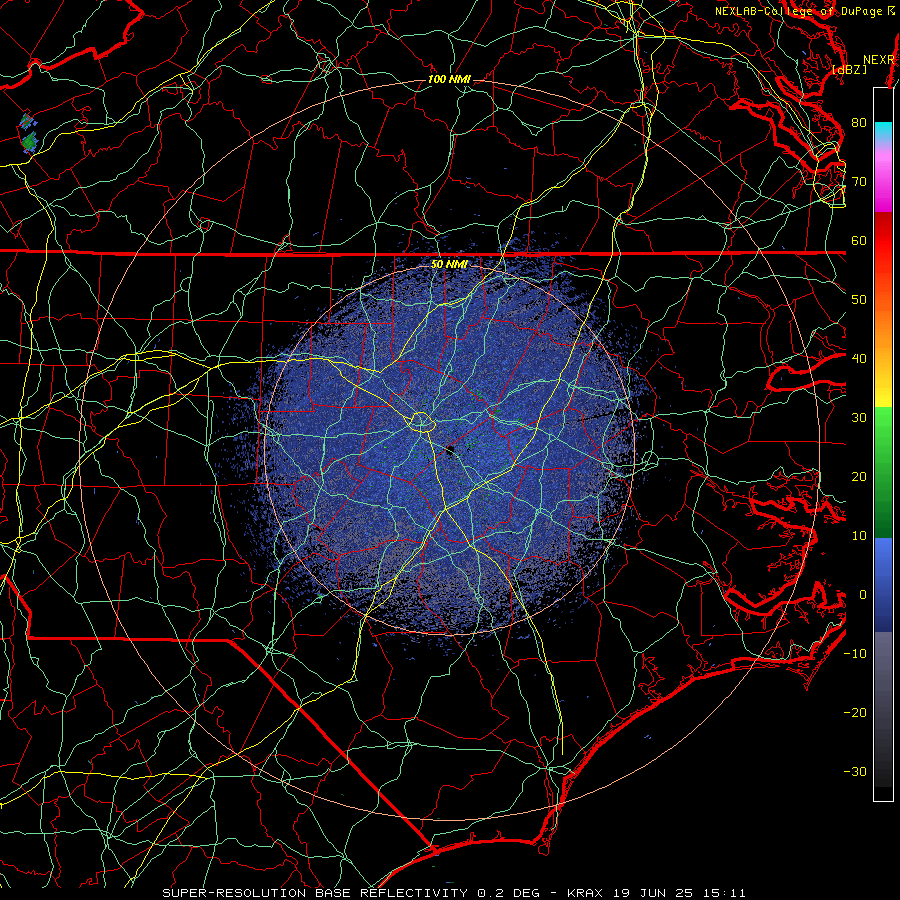
Task: Click the 60 value on dBZ scale
Action: (859, 240)
